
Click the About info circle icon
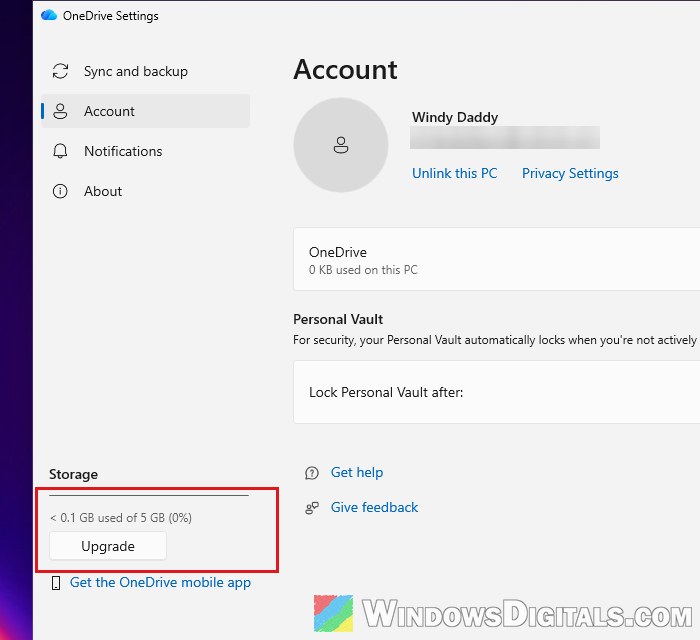[x=60, y=191]
